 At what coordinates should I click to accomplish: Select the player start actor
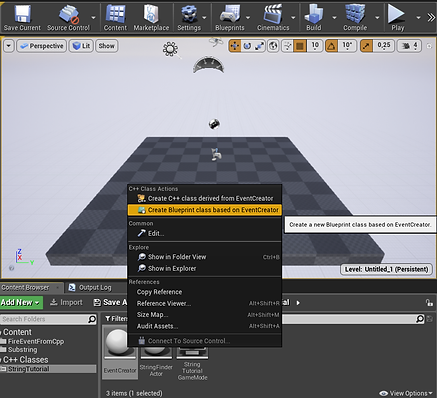coord(216,154)
